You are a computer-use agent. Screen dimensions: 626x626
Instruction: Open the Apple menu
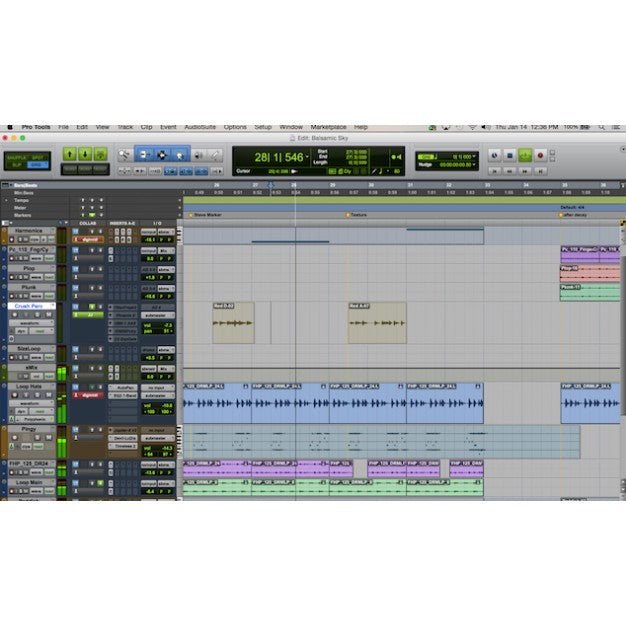click(10, 127)
